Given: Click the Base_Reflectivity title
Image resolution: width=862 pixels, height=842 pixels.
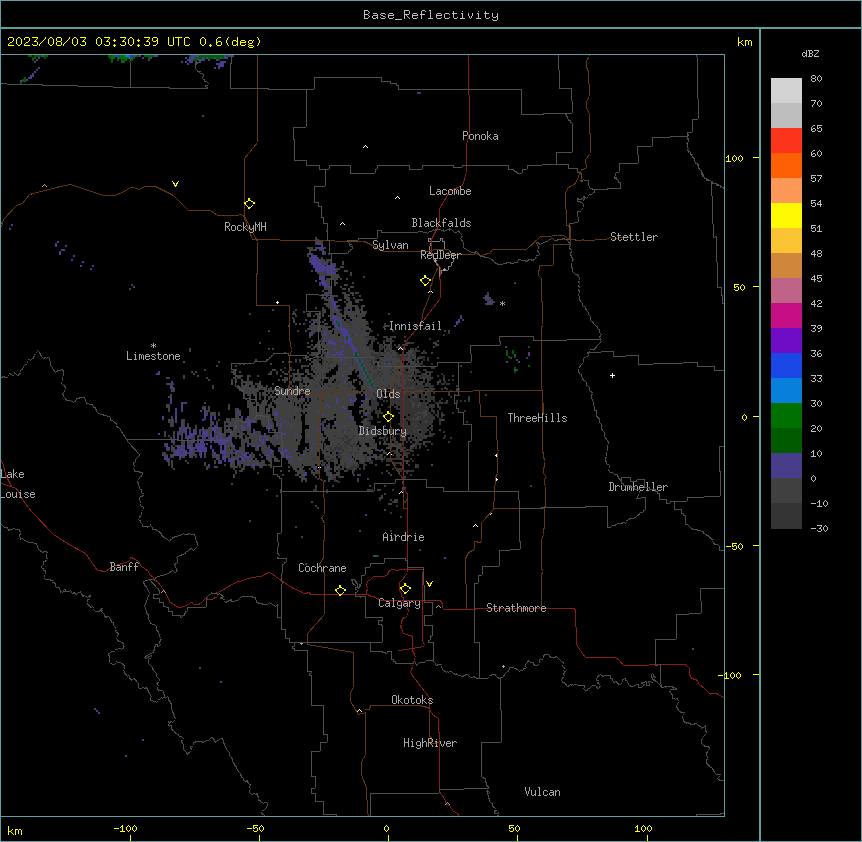Looking at the screenshot, I should 431,15.
